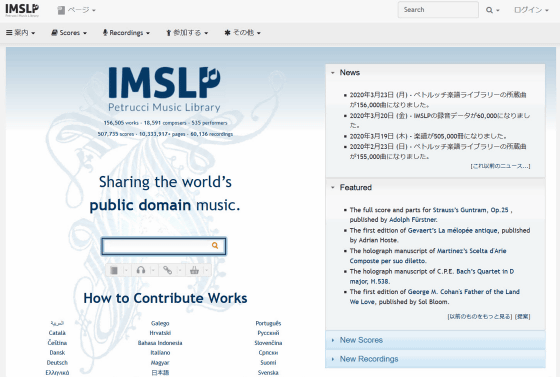This screenshot has width=560, height=377.
Task: Open the Recordings menu
Action: tap(126, 32)
